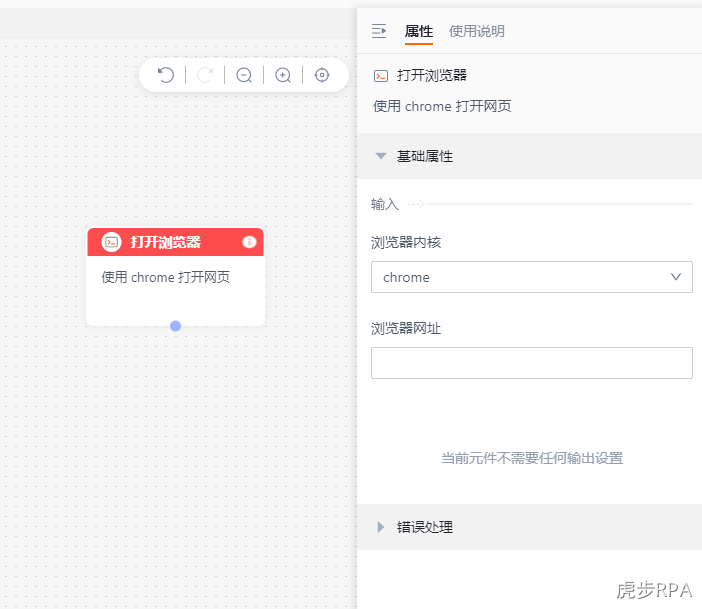Screen dimensions: 702x609
Task: Switch to the 属性 tab
Action: (x=419, y=31)
